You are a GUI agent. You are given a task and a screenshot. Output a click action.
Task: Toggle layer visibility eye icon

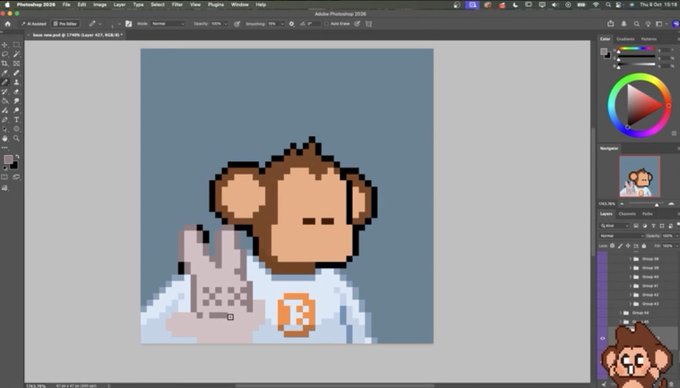(602, 338)
